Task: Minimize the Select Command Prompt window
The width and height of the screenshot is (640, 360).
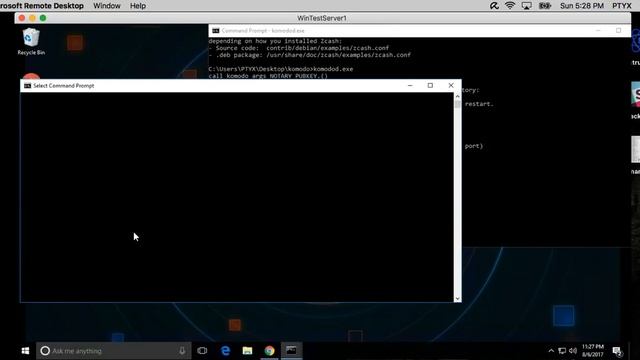Action: coord(410,86)
